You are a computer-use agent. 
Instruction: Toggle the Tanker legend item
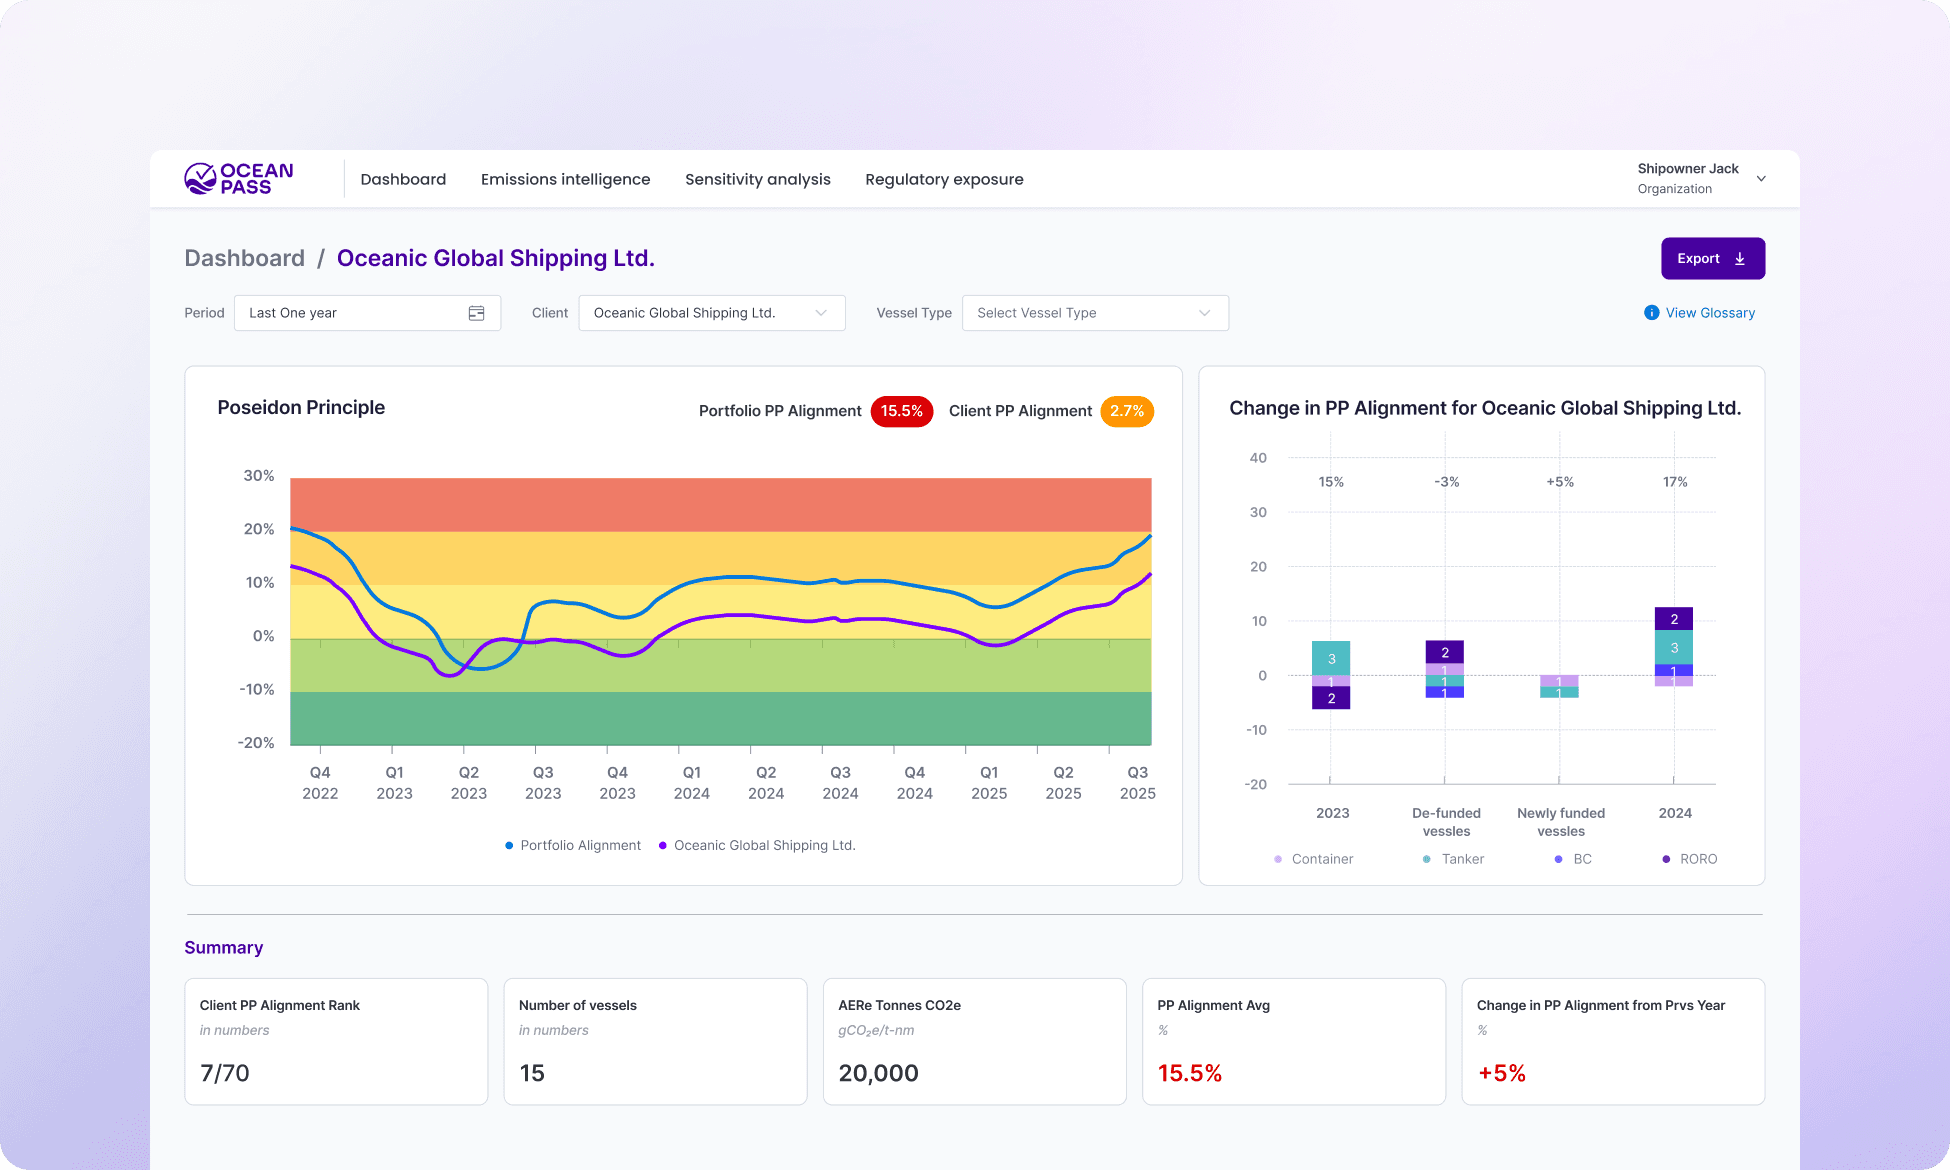1461,859
